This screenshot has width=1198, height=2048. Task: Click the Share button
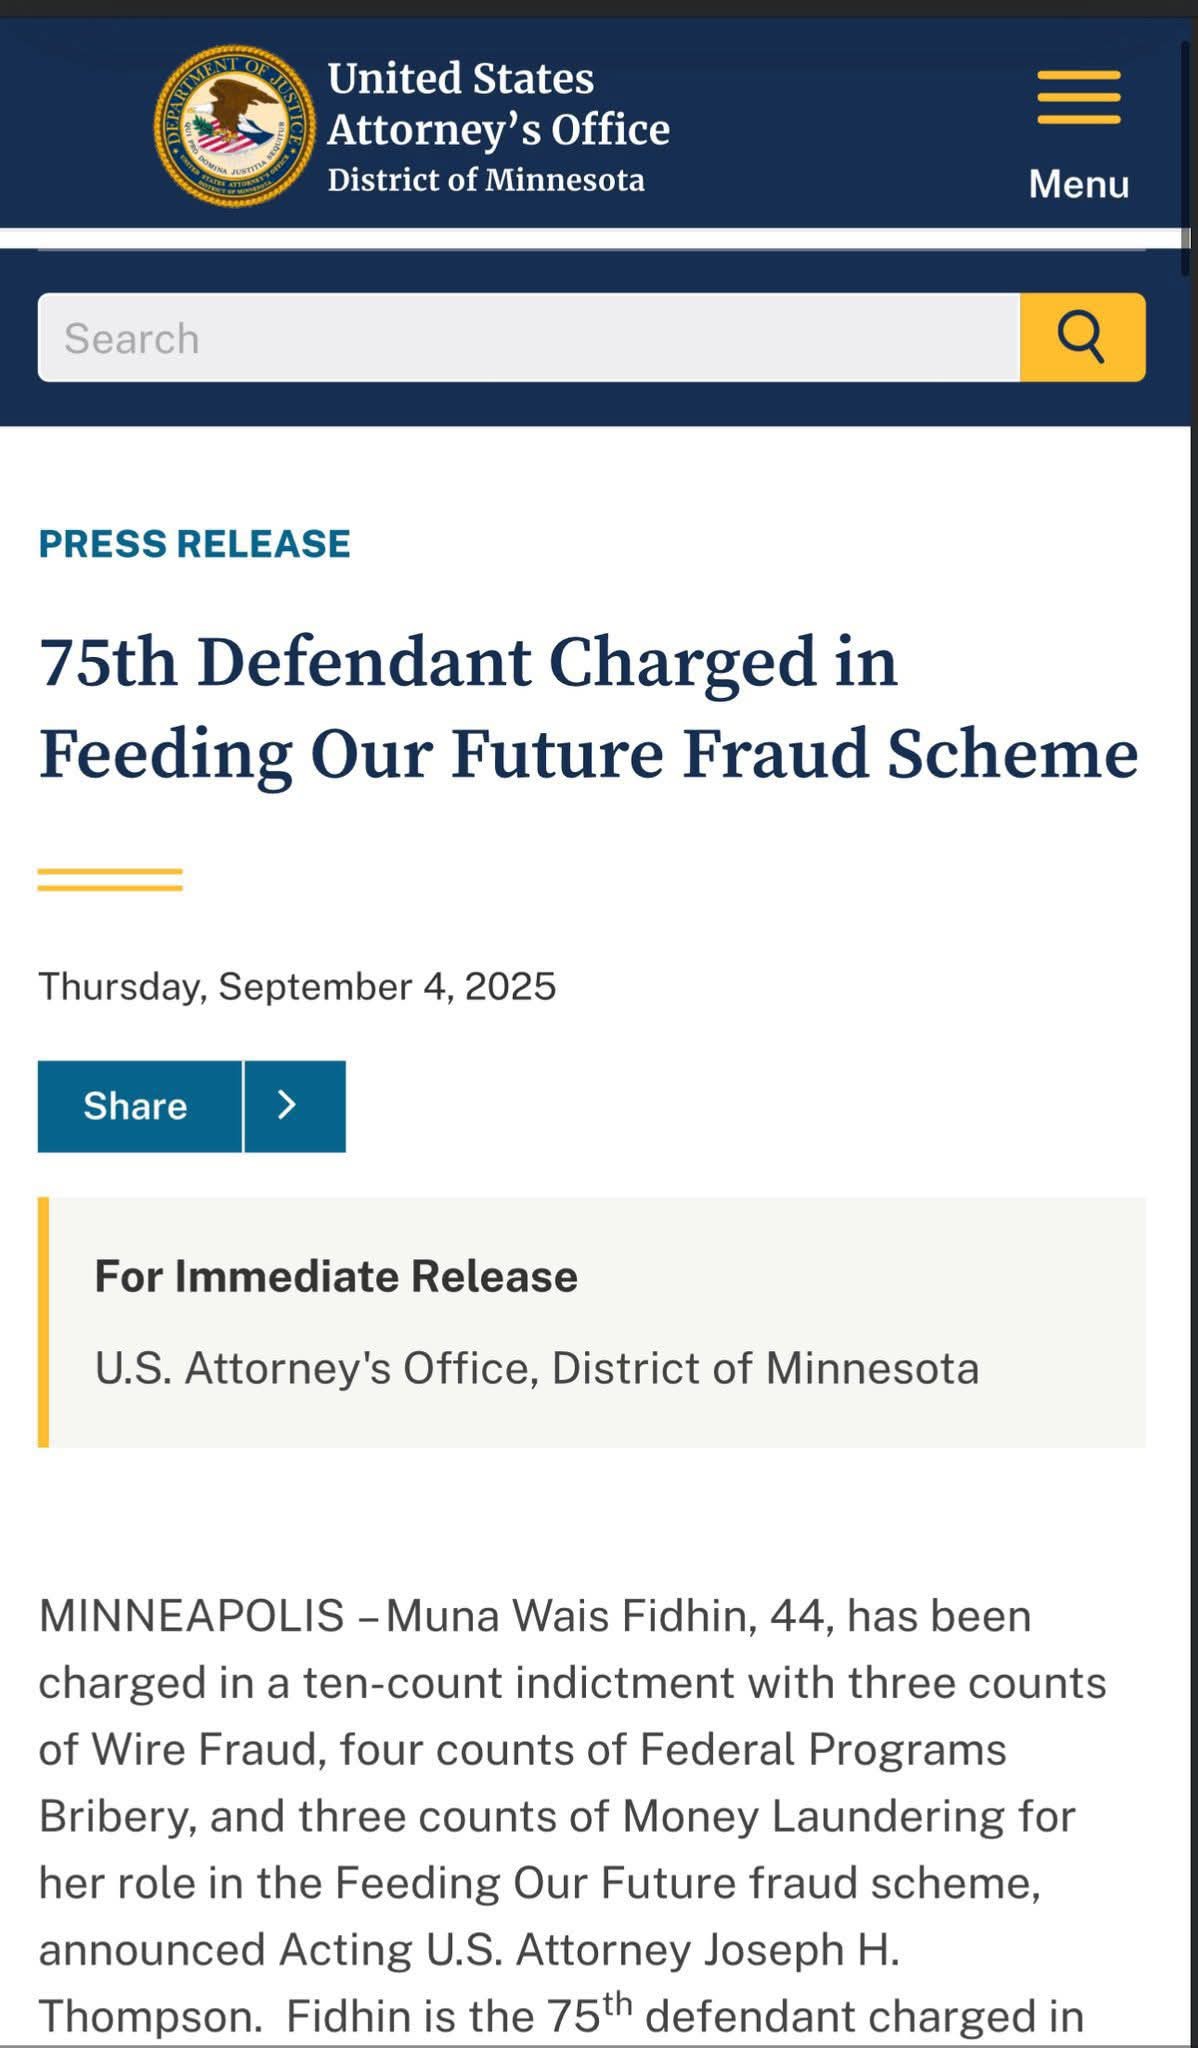[139, 1106]
